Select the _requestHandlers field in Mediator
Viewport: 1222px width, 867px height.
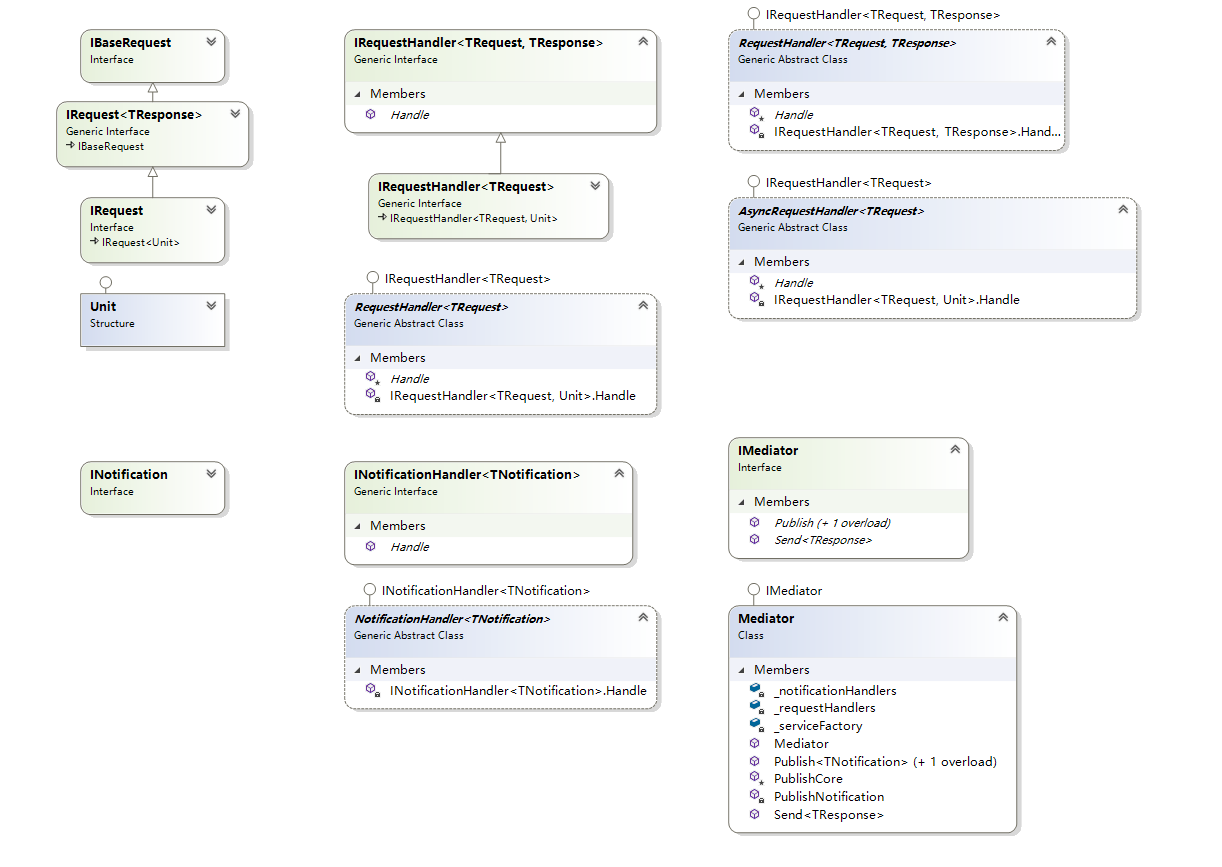824,708
